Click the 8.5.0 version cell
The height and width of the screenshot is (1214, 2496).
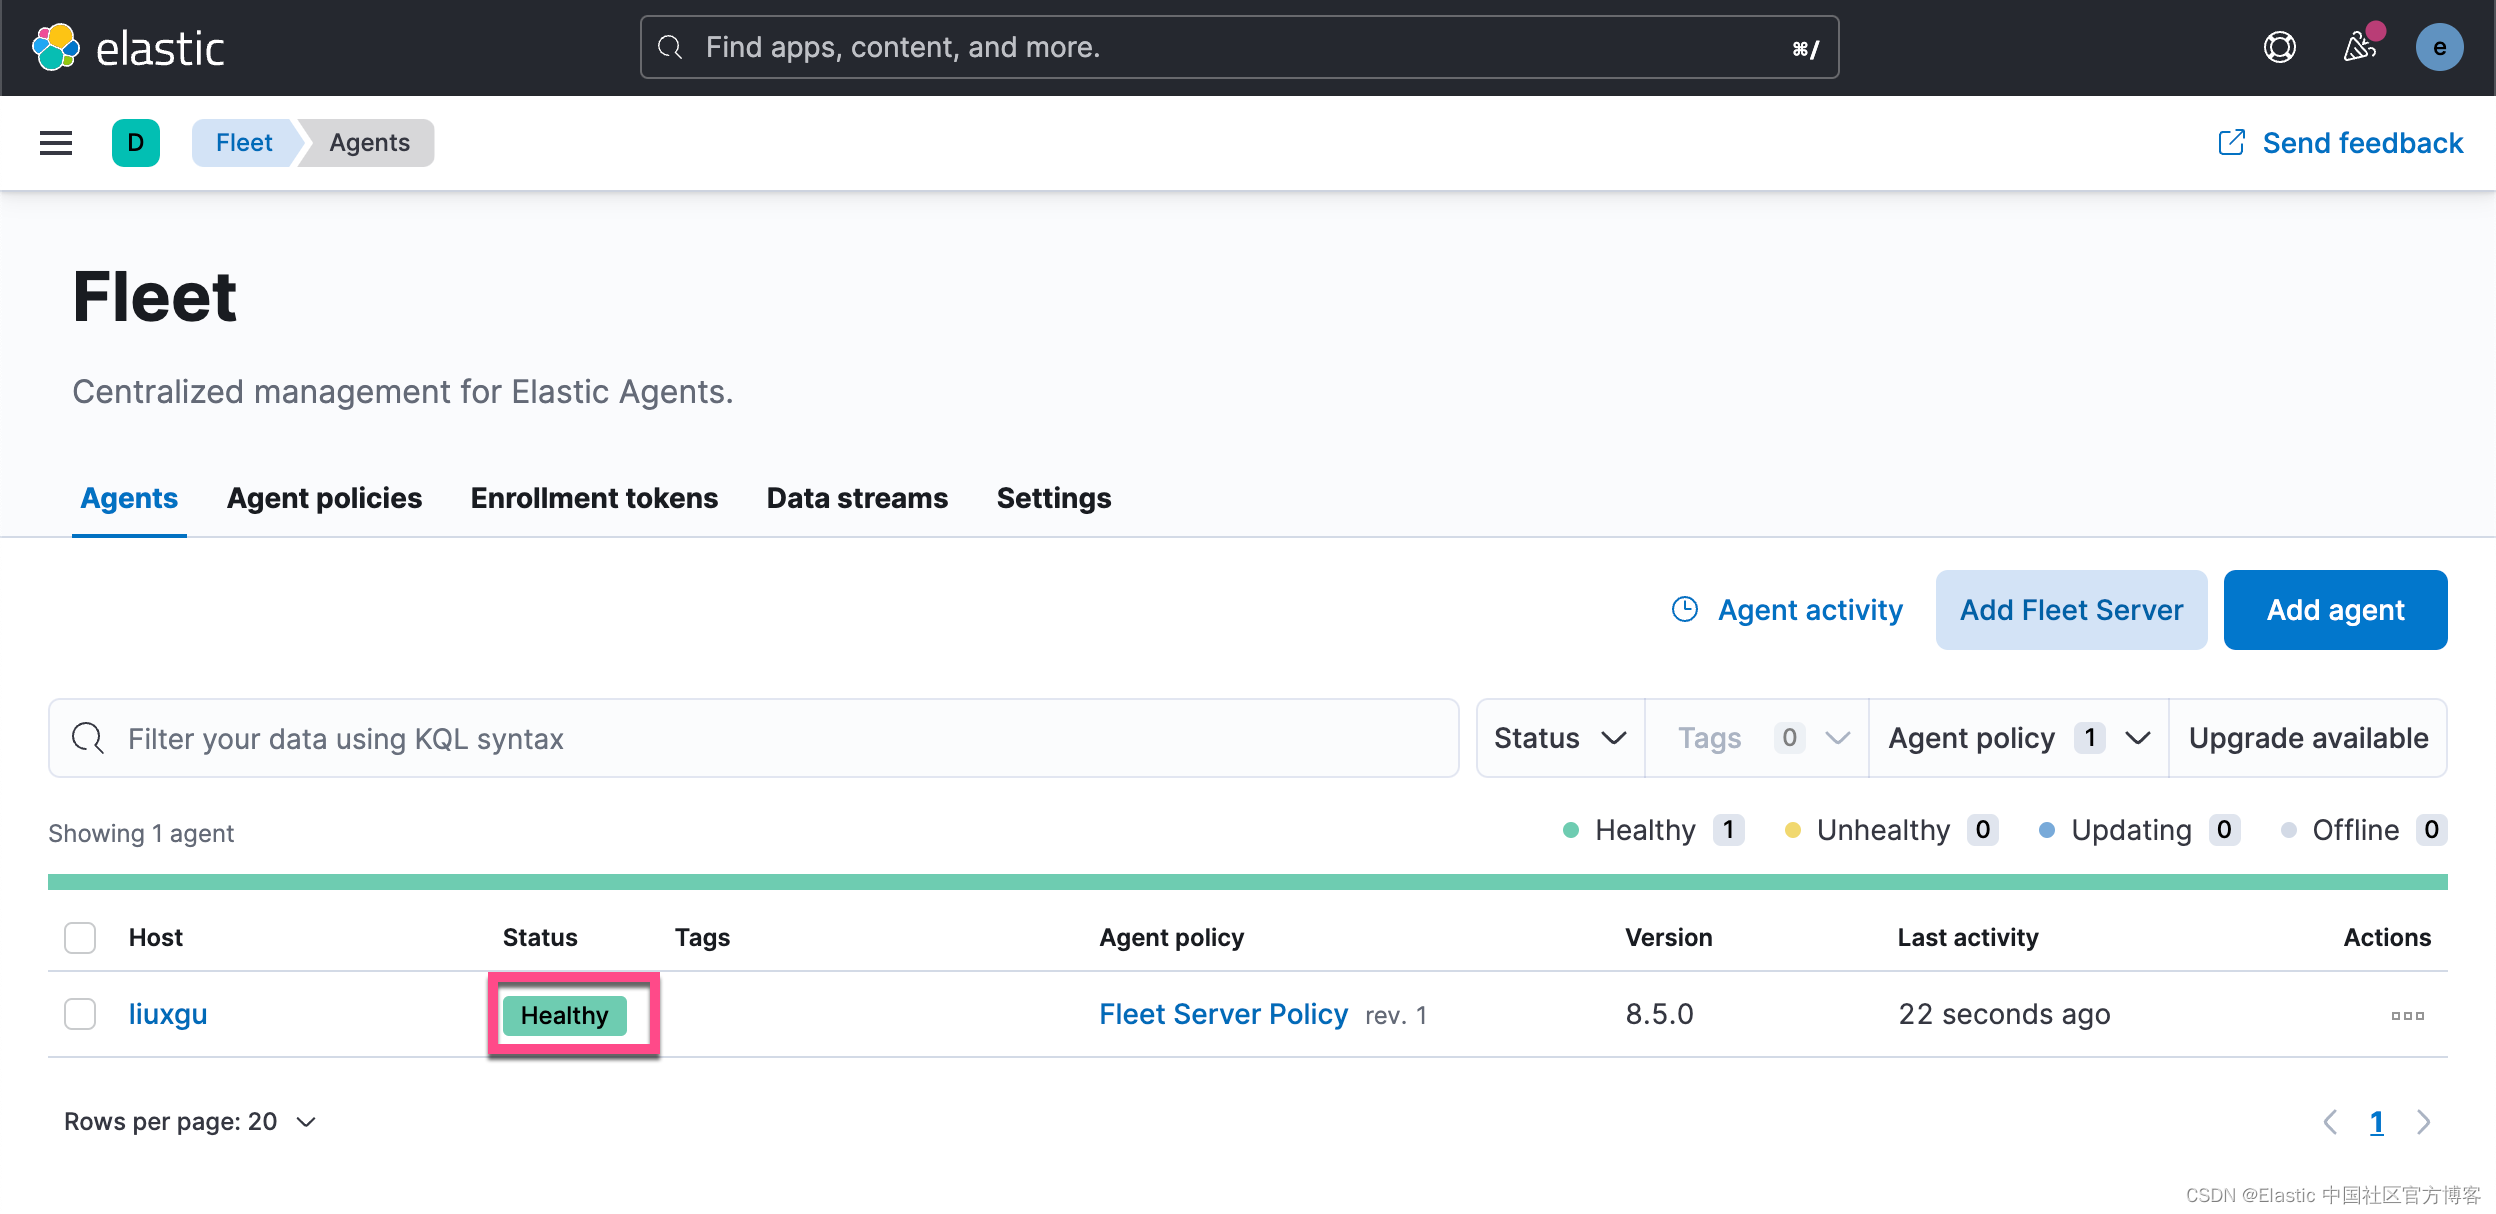1659,1014
